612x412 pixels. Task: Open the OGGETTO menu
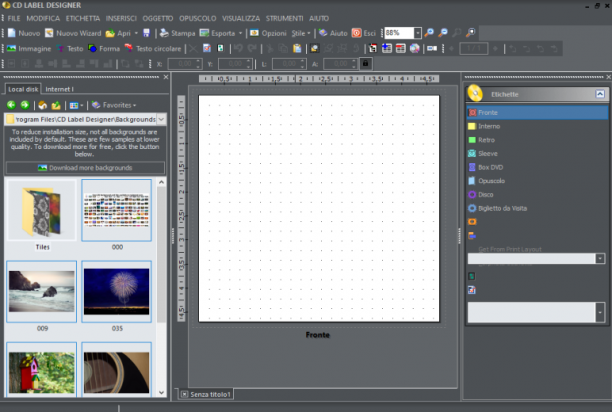[x=158, y=18]
